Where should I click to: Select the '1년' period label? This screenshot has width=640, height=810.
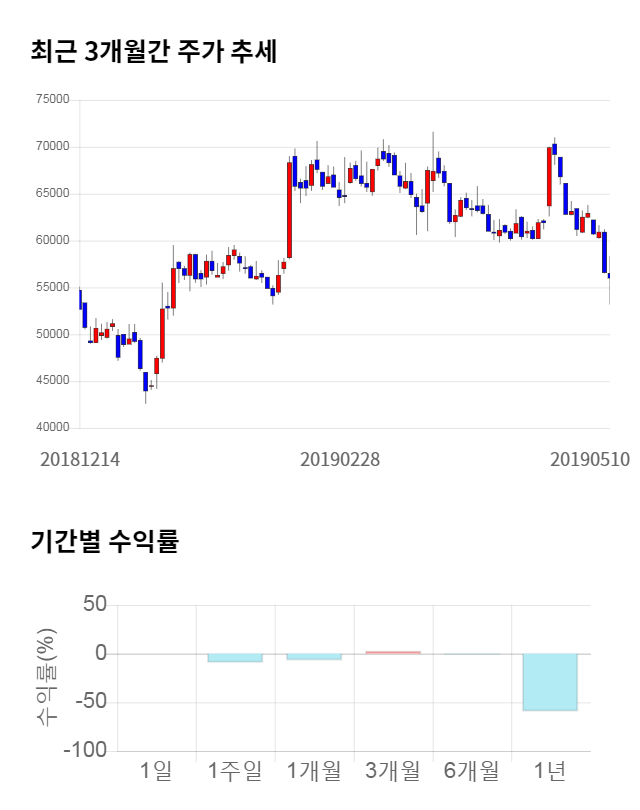point(550,771)
